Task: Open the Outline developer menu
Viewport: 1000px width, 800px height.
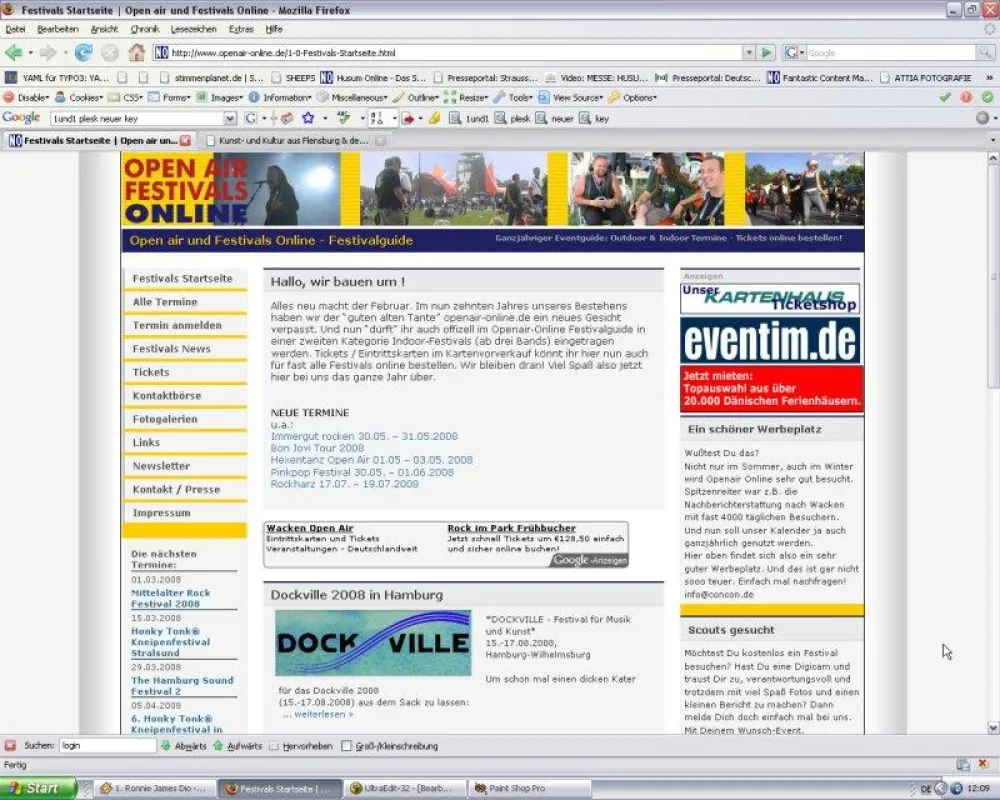Action: (x=416, y=98)
